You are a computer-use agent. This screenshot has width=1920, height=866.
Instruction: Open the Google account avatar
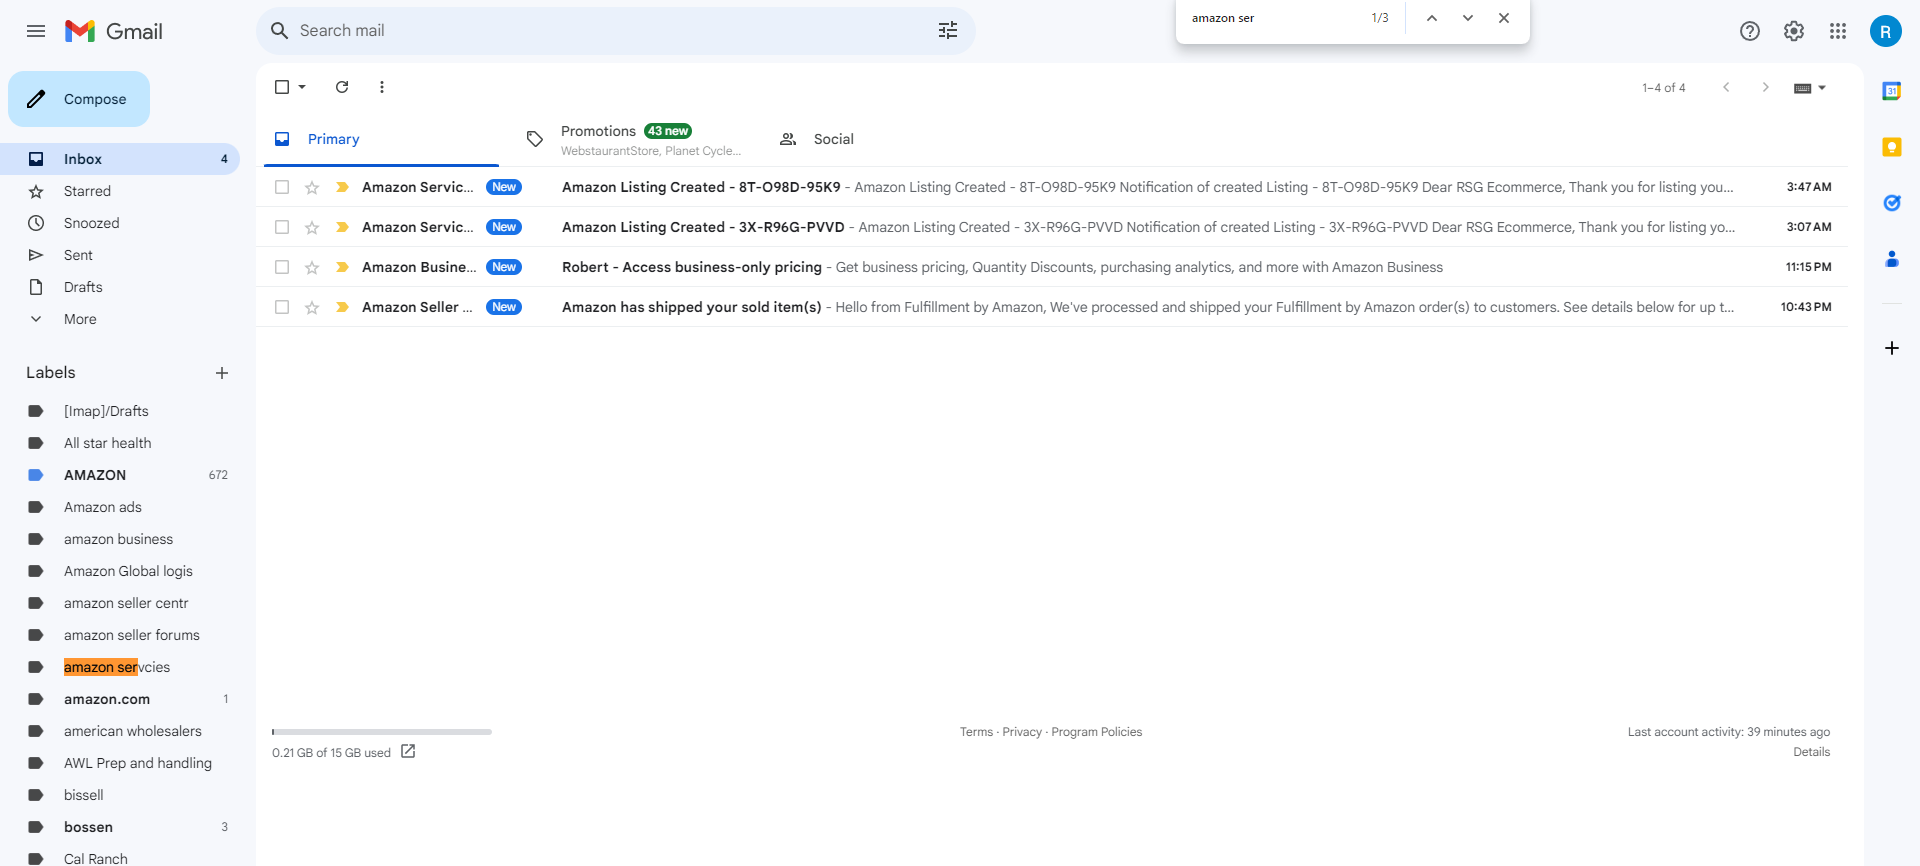1885,31
